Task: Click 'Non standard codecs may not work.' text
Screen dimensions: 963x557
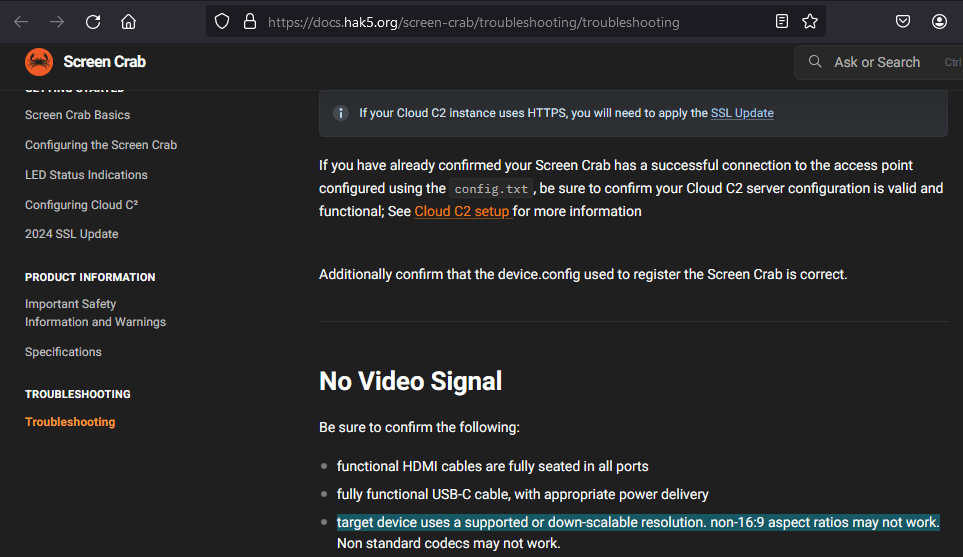Action: pyautogui.click(x=448, y=543)
